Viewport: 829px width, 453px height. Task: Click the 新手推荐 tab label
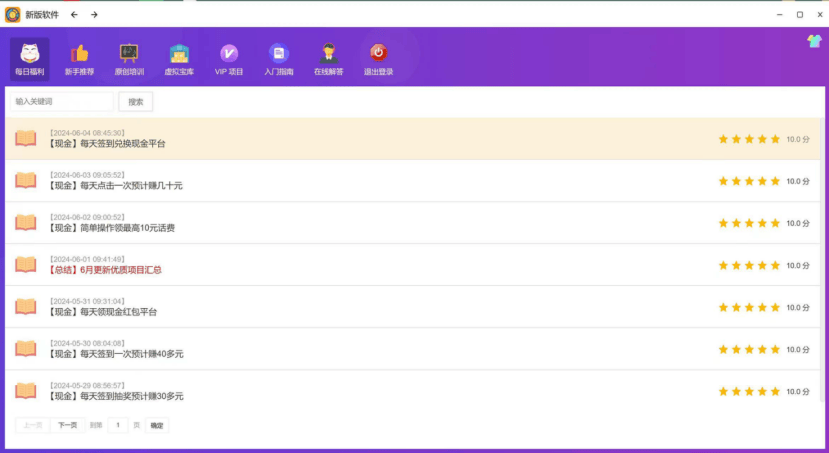click(79, 72)
